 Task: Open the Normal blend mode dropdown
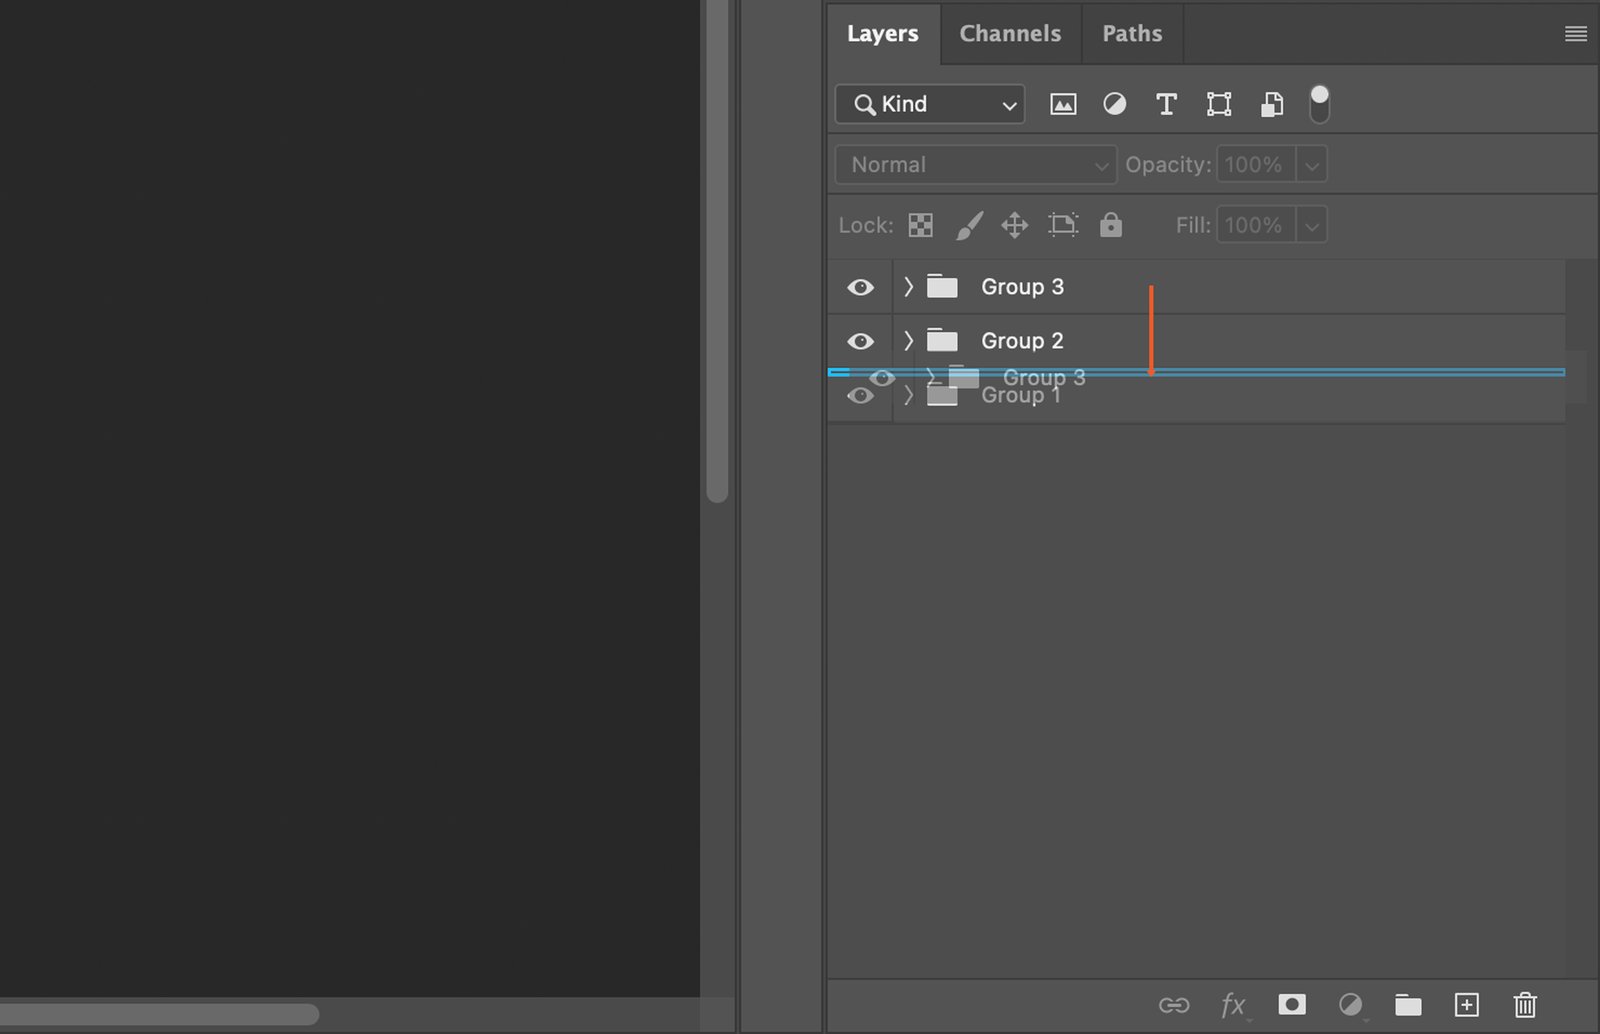click(975, 165)
